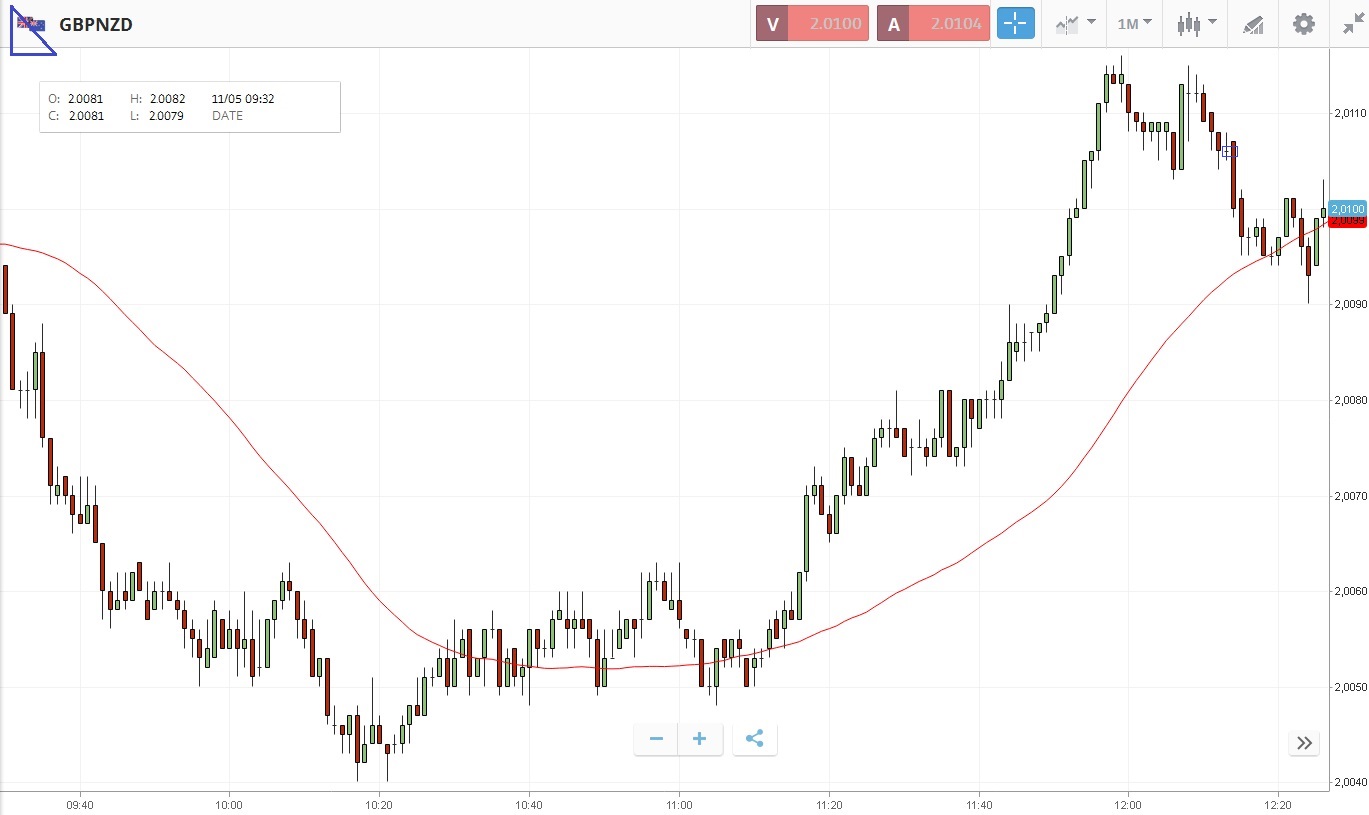Jump to the latest candle with the double-arrow button
This screenshot has height=815, width=1369.
point(1304,743)
